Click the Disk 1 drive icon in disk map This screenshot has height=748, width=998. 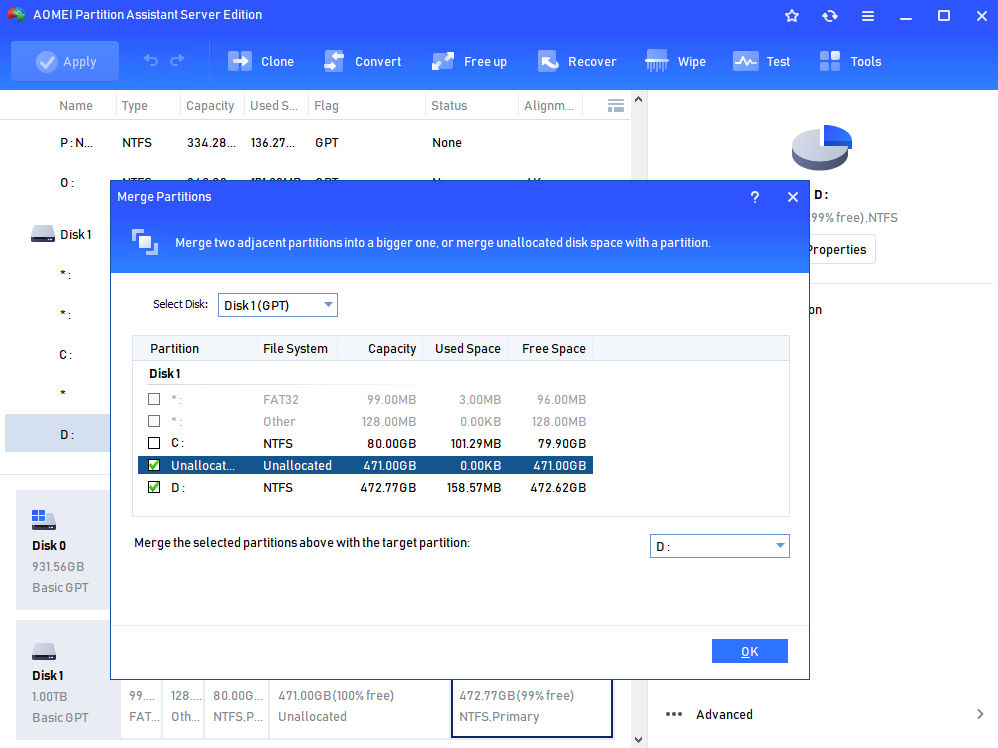[44, 651]
